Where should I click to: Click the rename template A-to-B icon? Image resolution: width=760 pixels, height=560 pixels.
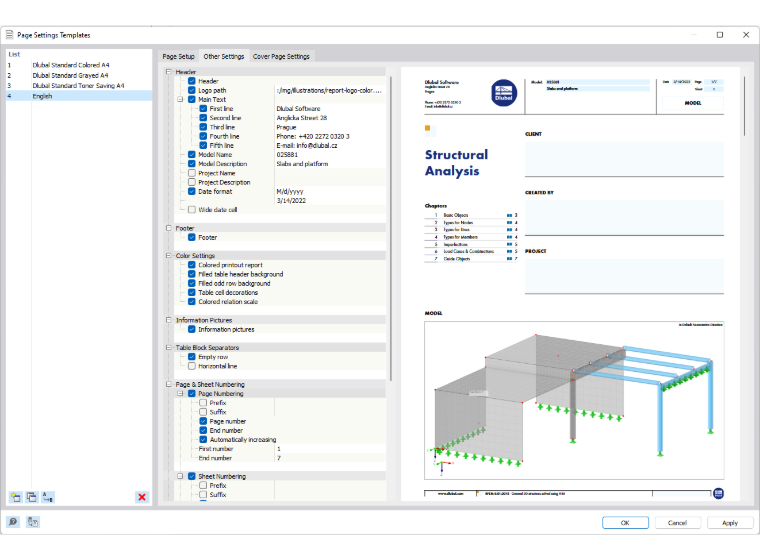pos(48,497)
